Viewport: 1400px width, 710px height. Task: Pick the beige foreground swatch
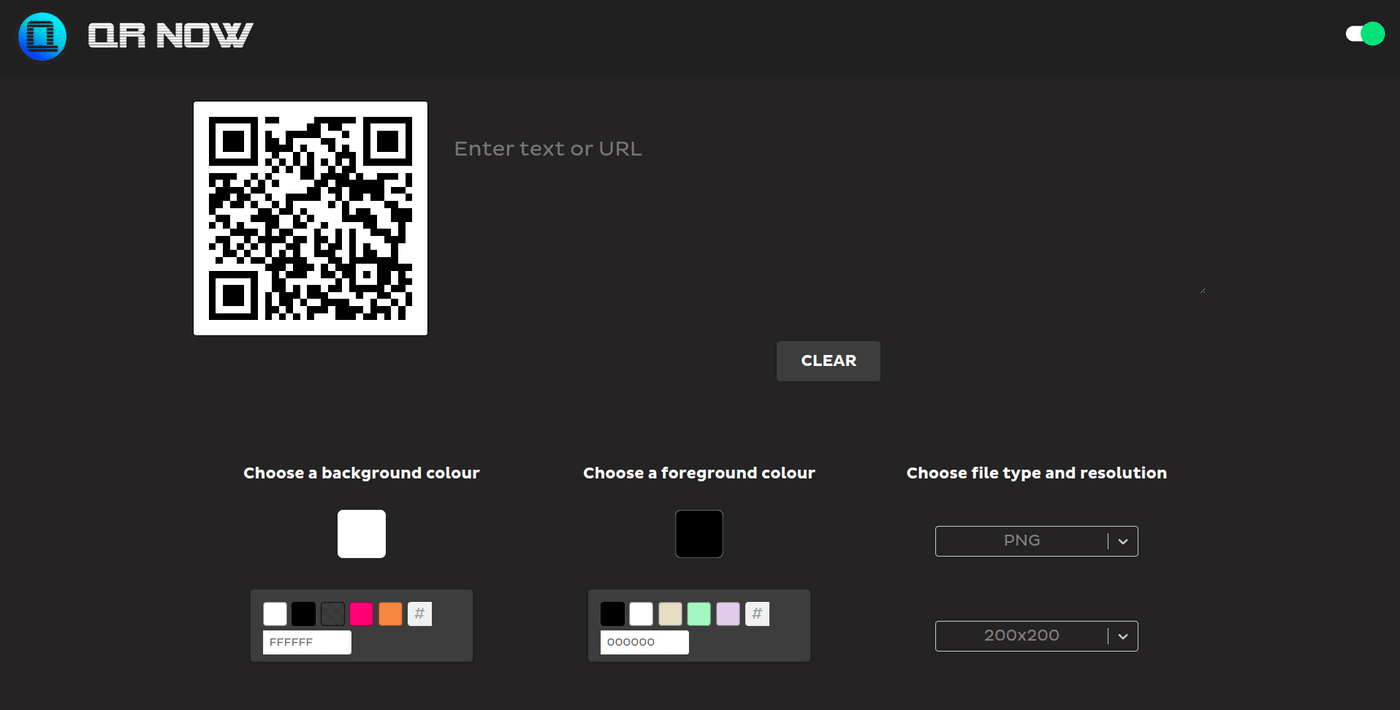tap(671, 614)
